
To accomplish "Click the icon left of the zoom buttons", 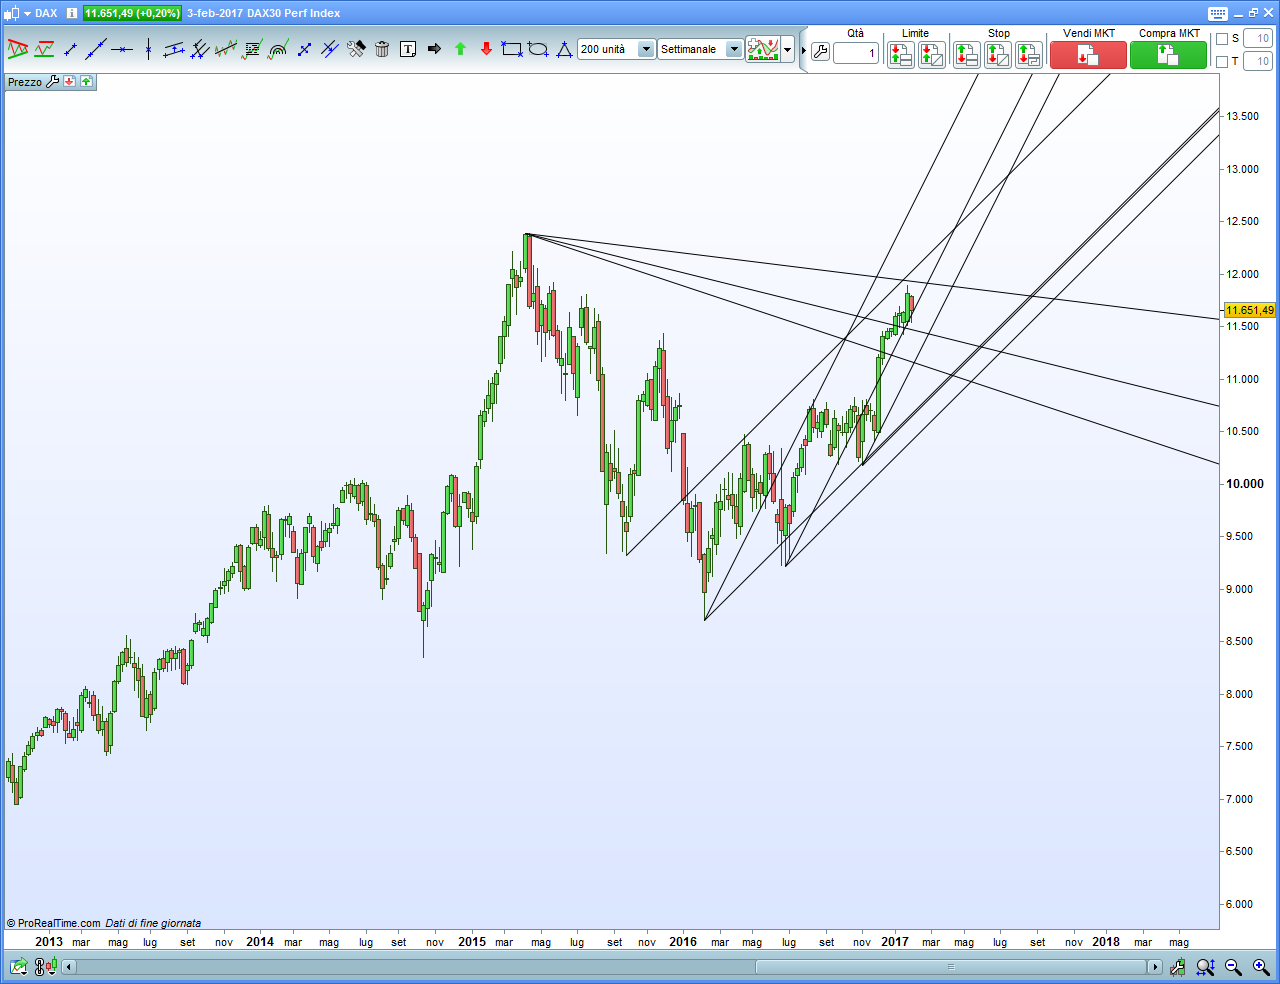I will pyautogui.click(x=1178, y=967).
